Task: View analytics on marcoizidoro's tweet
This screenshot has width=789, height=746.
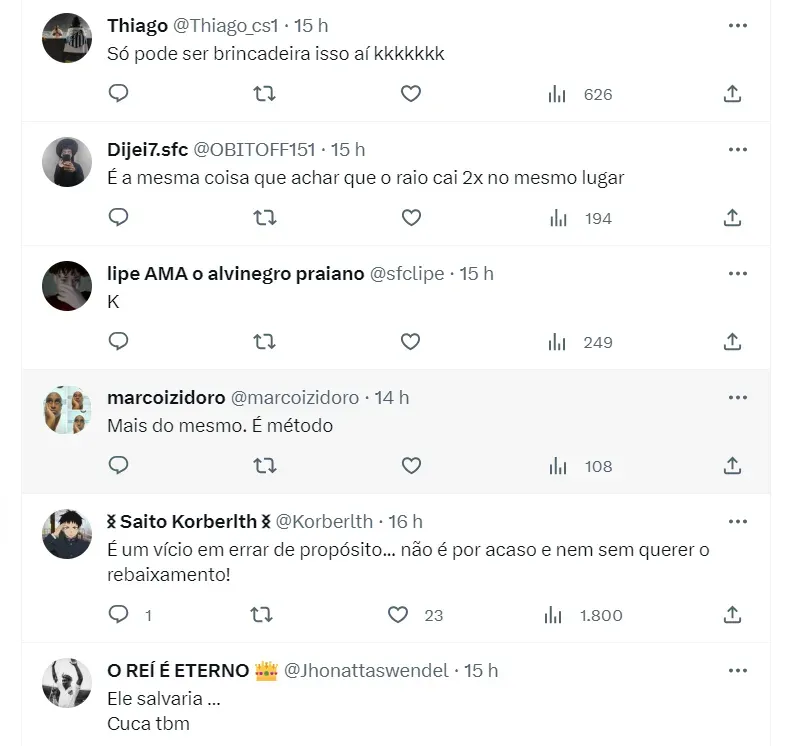Action: point(558,466)
